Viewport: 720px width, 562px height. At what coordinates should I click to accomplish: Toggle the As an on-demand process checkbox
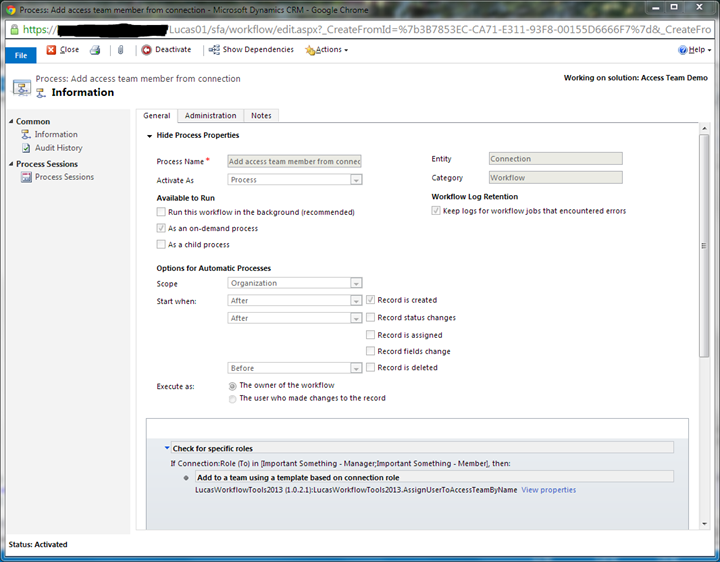point(161,228)
